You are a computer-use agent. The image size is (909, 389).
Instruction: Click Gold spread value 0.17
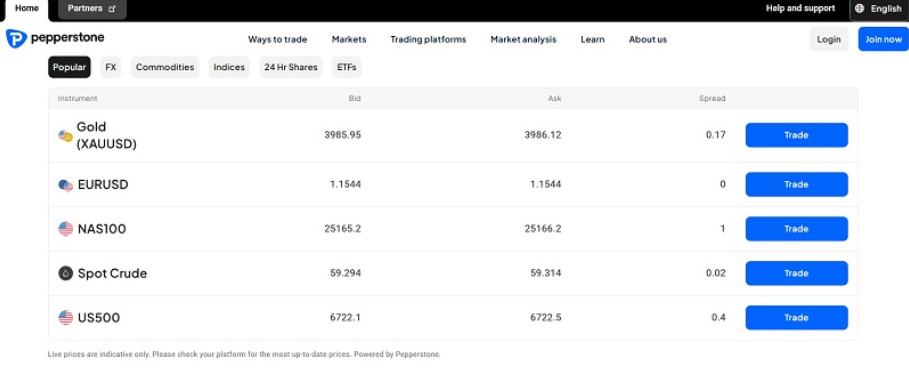point(716,135)
